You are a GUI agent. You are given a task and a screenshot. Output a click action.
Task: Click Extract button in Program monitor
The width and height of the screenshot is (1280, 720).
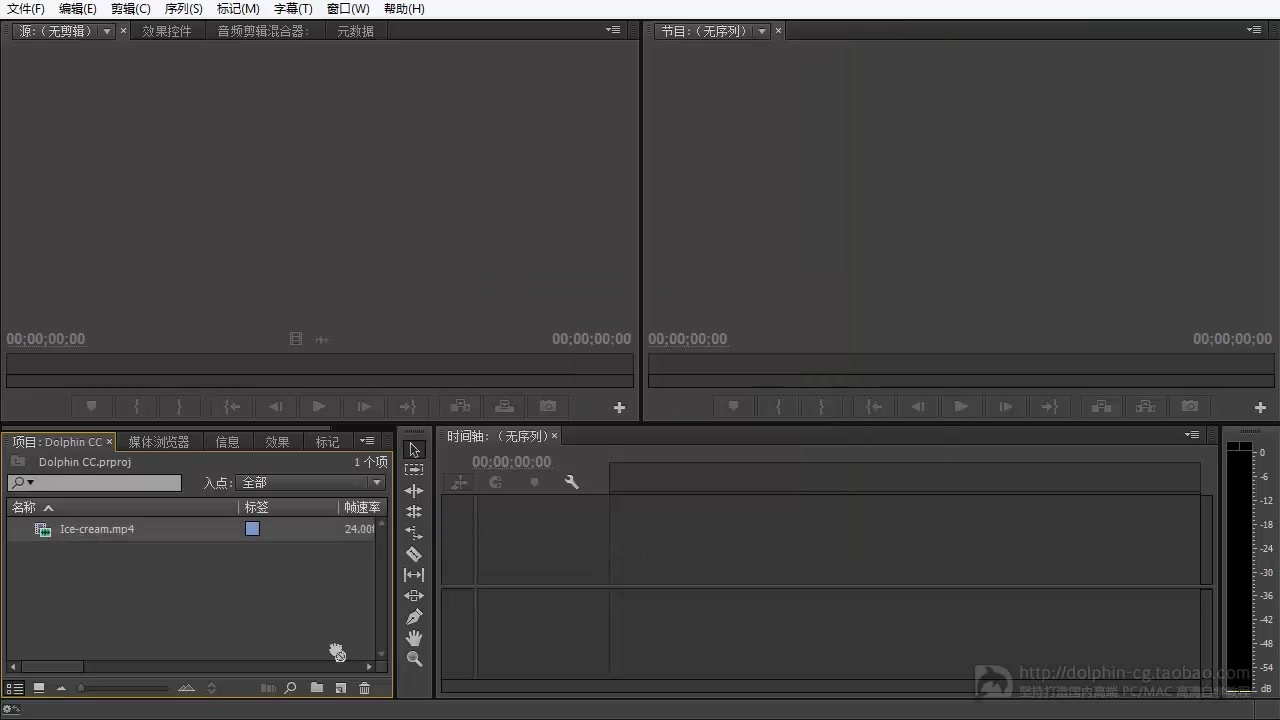coord(1145,407)
